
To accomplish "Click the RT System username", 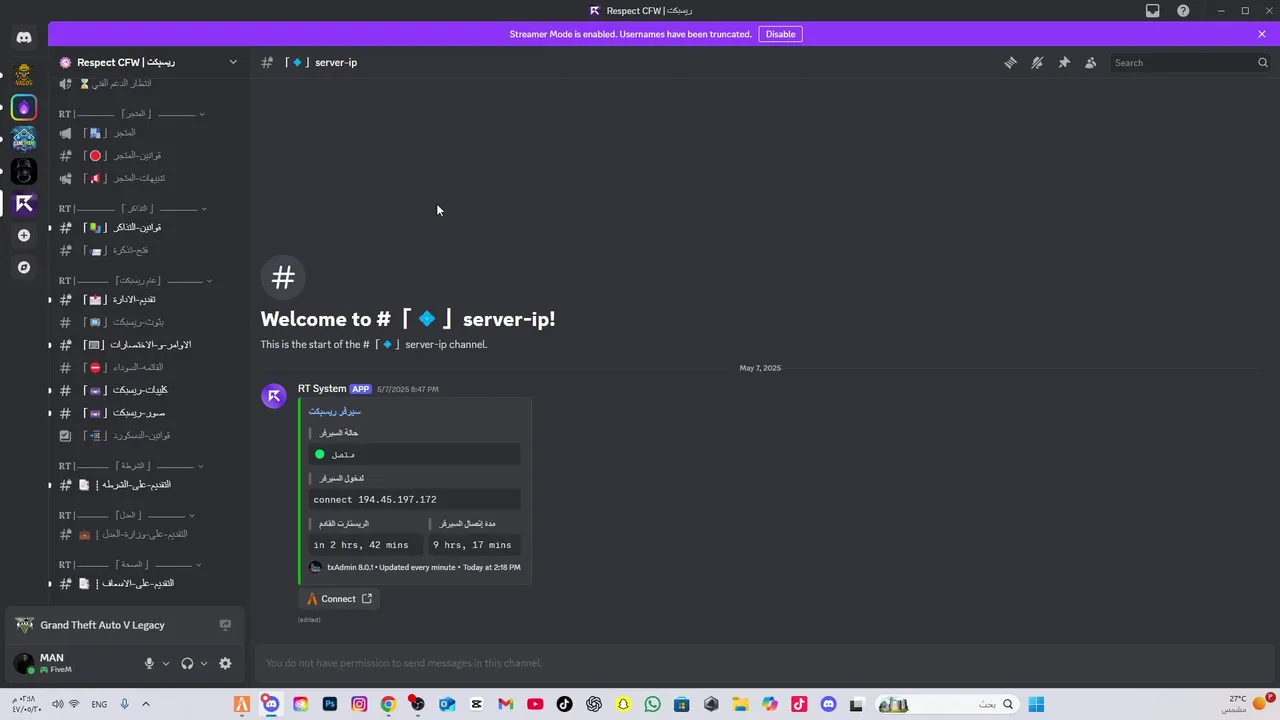I will click(x=322, y=388).
